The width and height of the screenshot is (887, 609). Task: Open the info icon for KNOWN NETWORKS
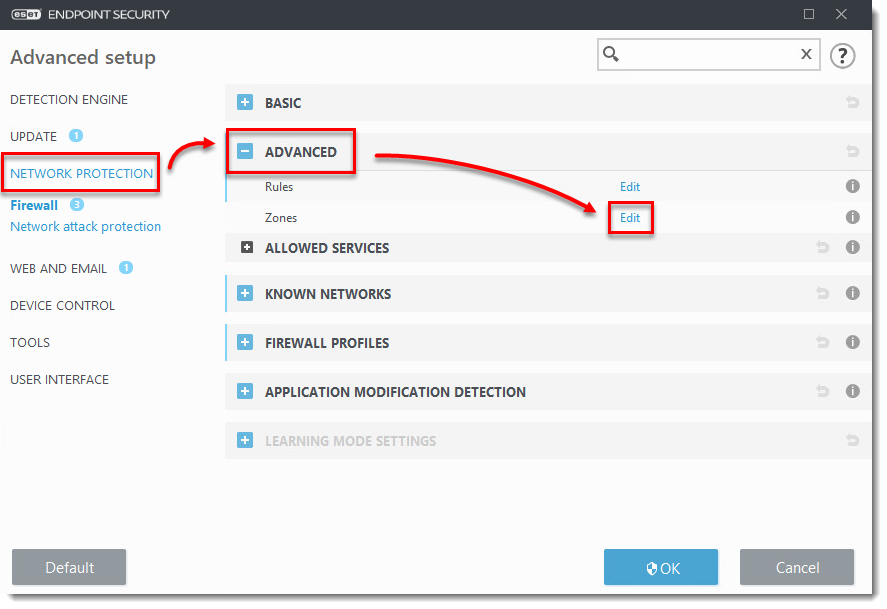(852, 293)
